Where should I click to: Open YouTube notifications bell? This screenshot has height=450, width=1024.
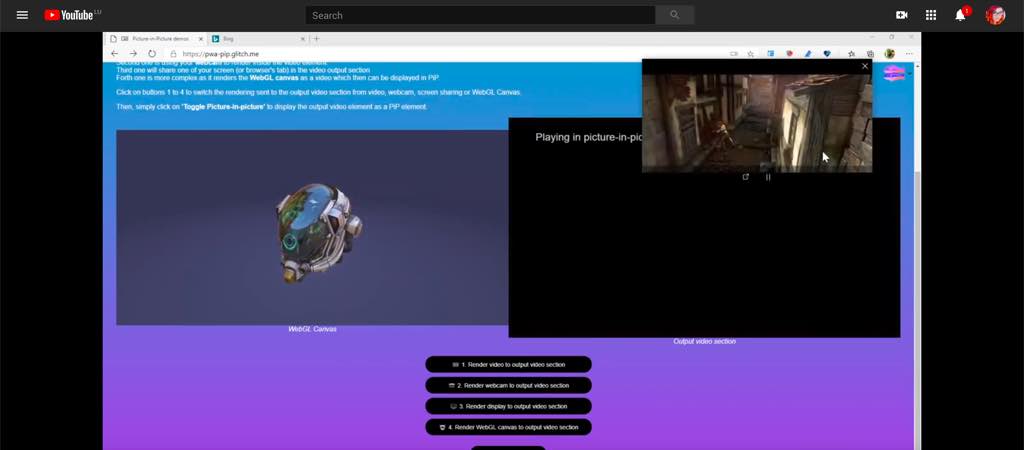click(x=960, y=15)
